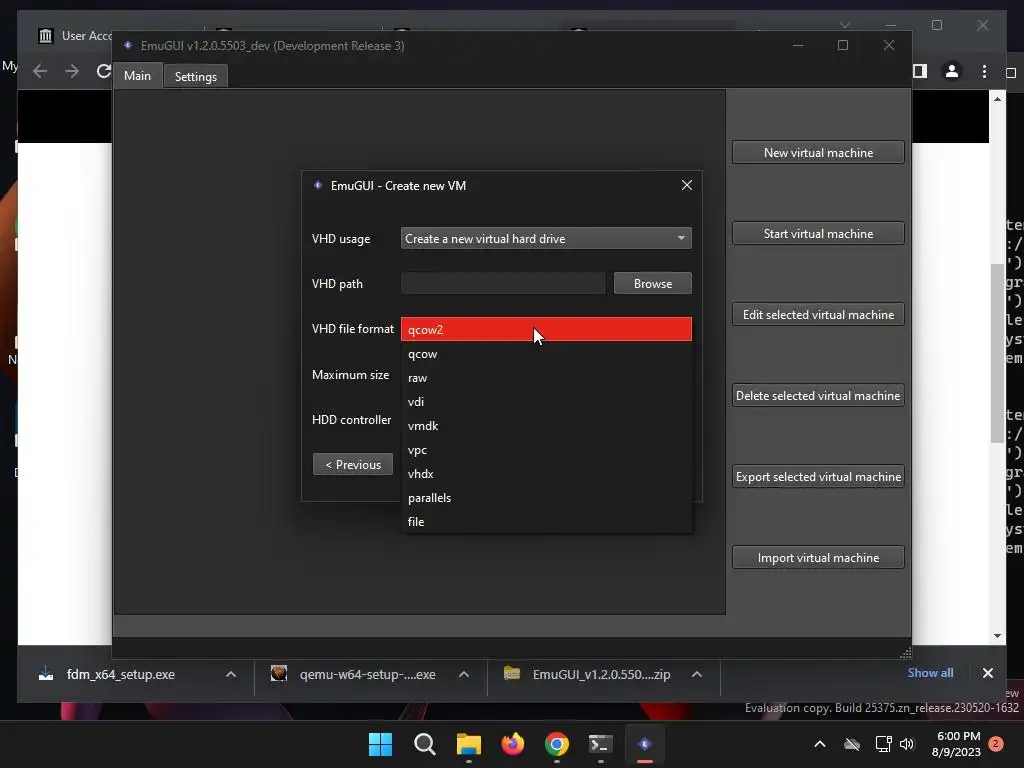Open the volume tray icon
This screenshot has height=768, width=1024.
[x=906, y=744]
